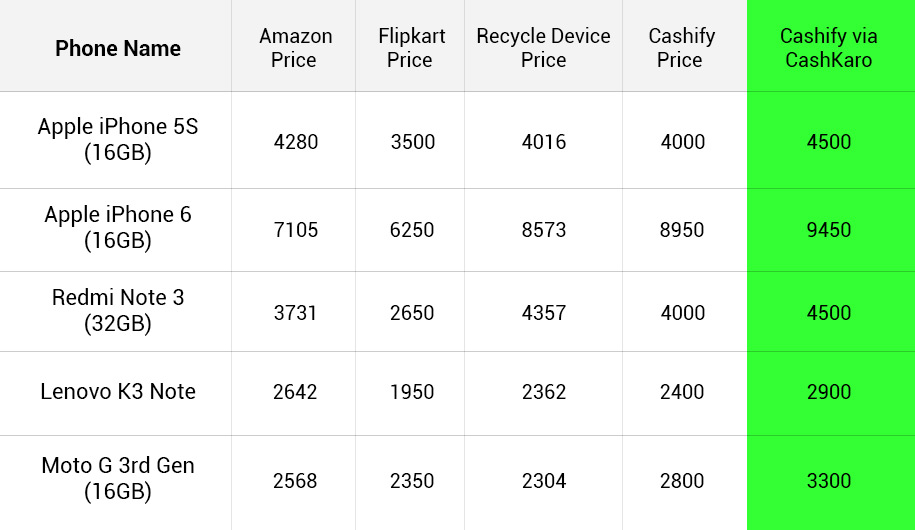Select the green cell showing 2900
915x530 pixels.
tap(829, 392)
